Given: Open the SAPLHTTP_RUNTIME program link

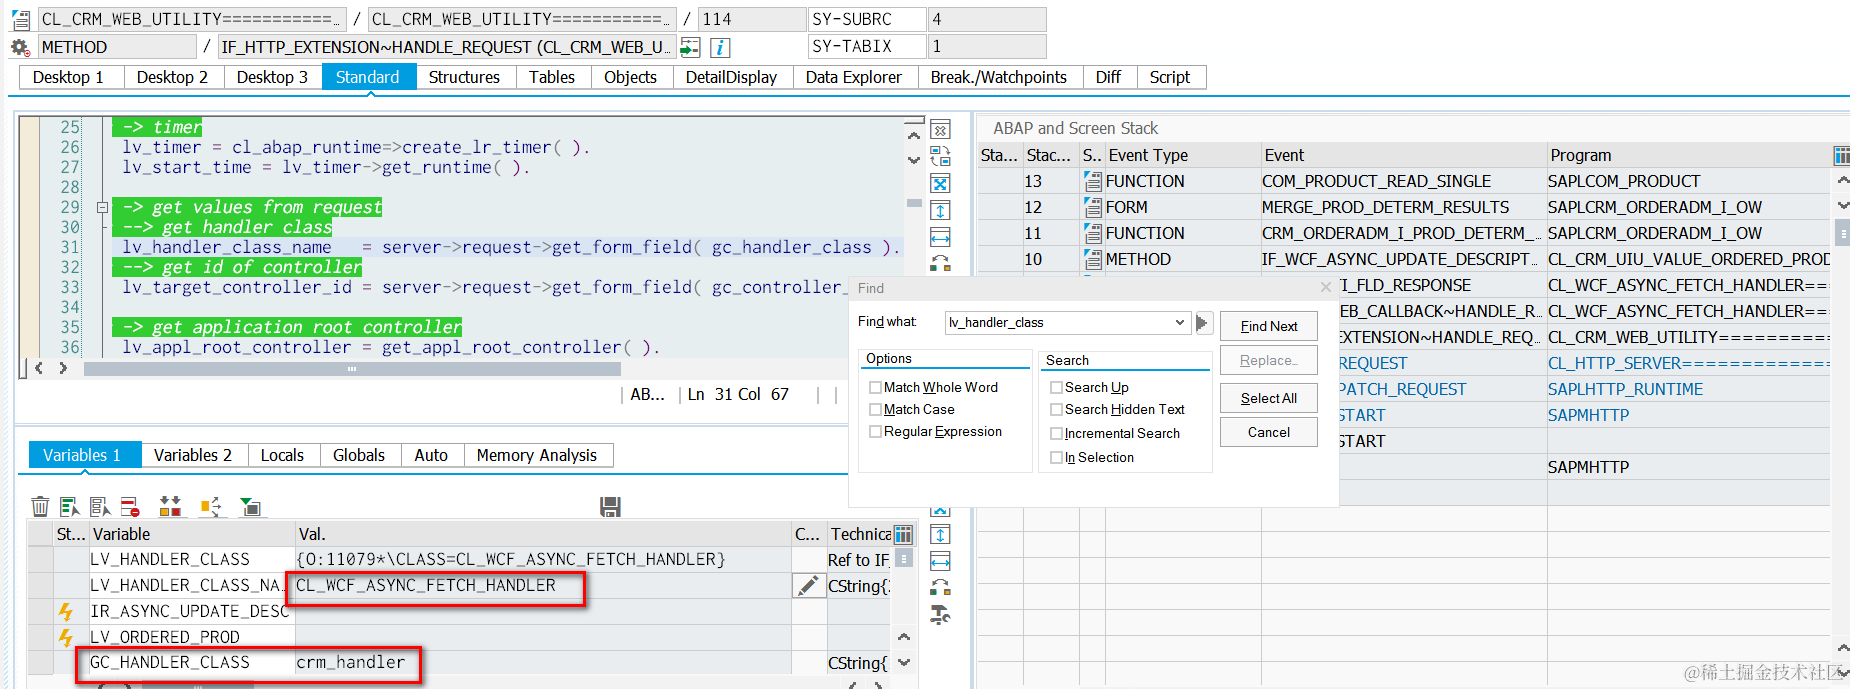Looking at the screenshot, I should [x=1625, y=389].
